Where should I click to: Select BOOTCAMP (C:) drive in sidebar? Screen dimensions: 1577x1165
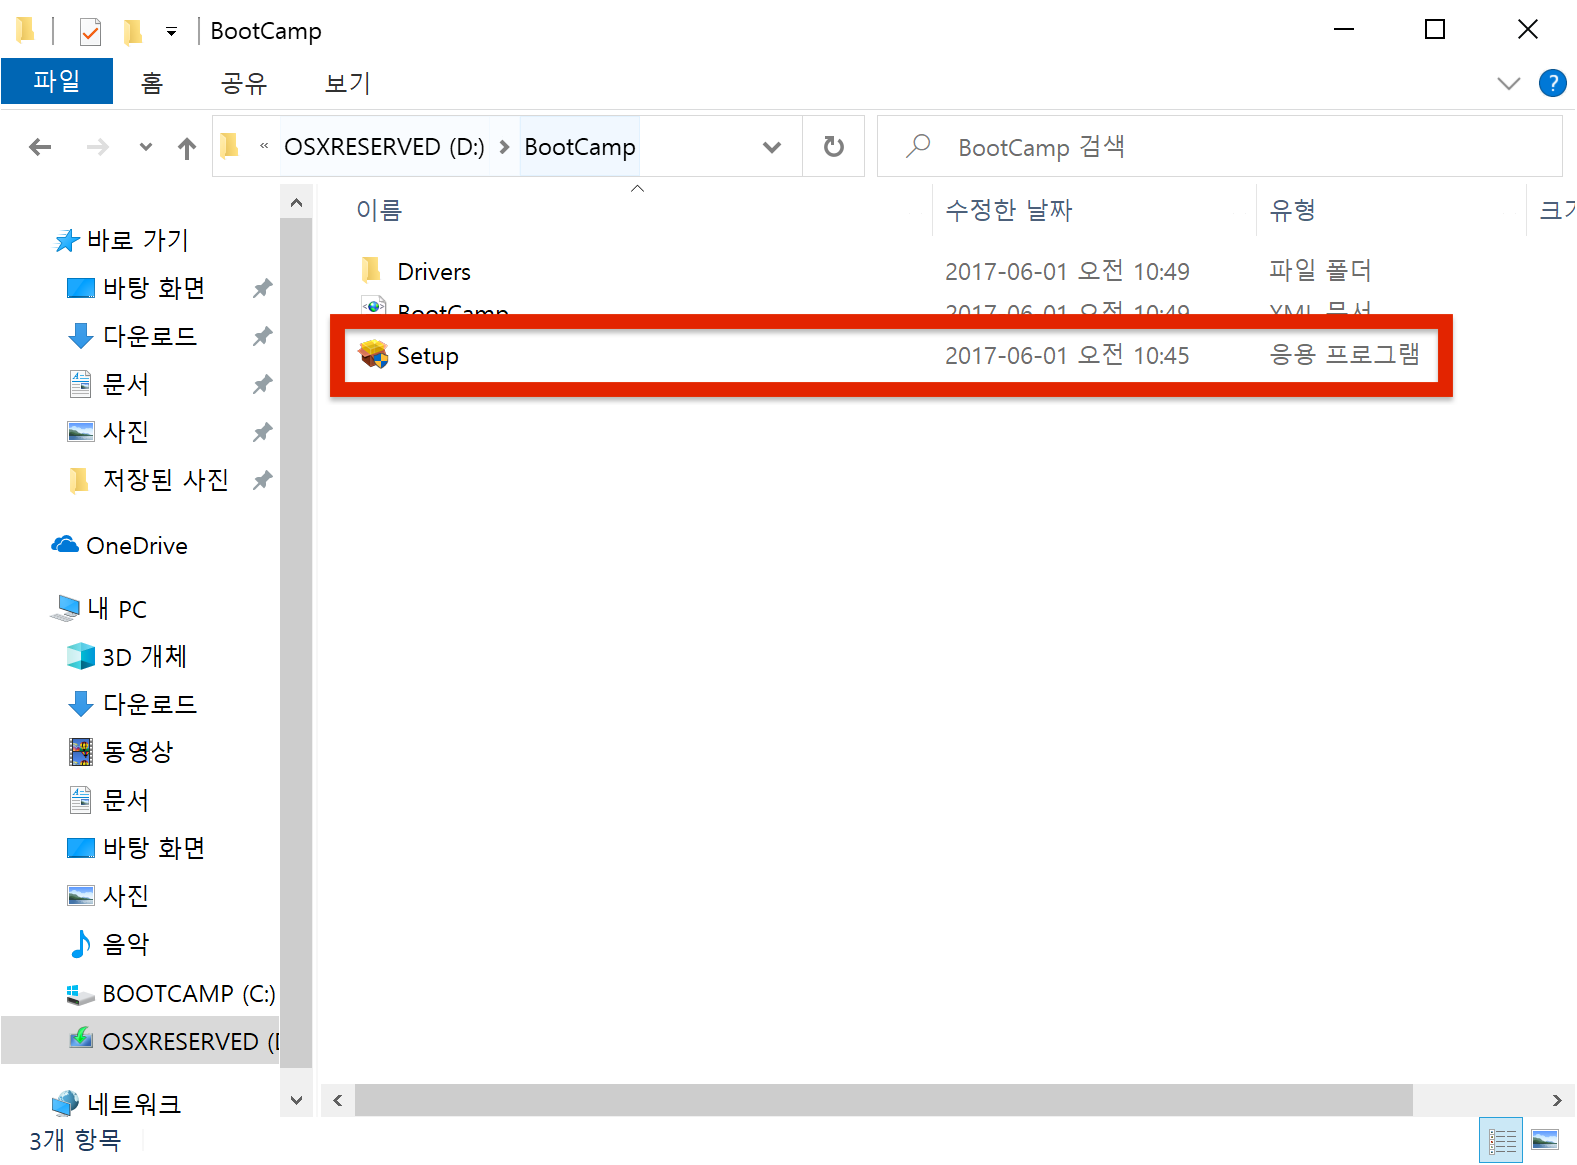(x=188, y=994)
